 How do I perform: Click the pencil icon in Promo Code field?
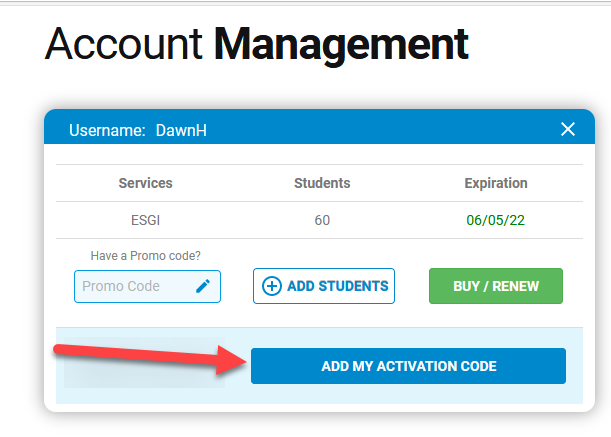point(203,286)
